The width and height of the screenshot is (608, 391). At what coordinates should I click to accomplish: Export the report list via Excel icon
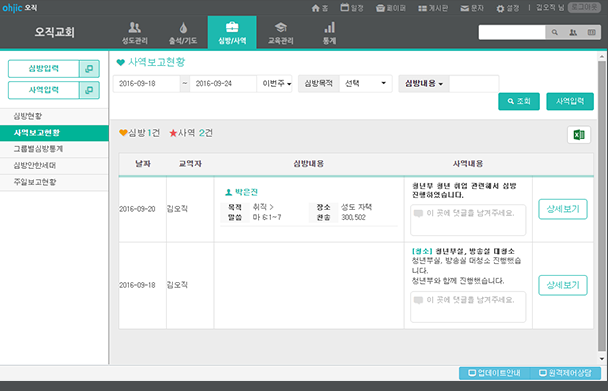point(579,135)
